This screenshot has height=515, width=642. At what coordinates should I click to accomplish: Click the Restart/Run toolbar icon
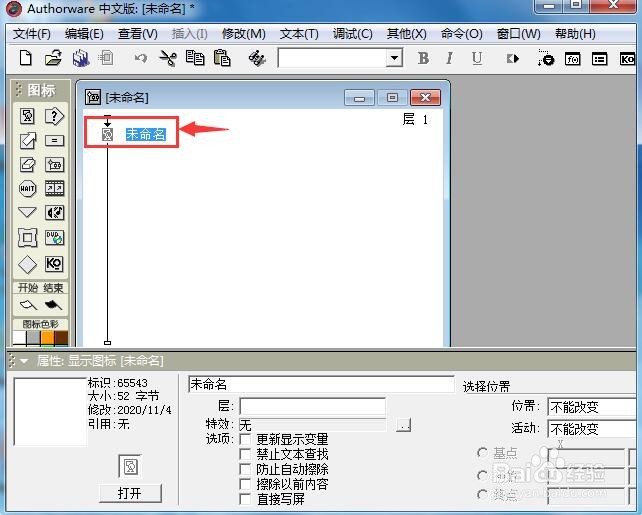513,59
